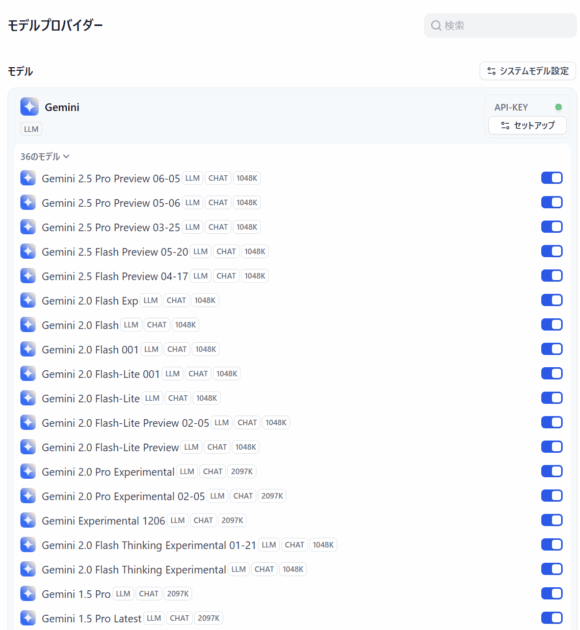The width and height of the screenshot is (580, 630).
Task: Click the Gemini 2.5 Pro Preview 06-05 icon
Action: tap(28, 178)
